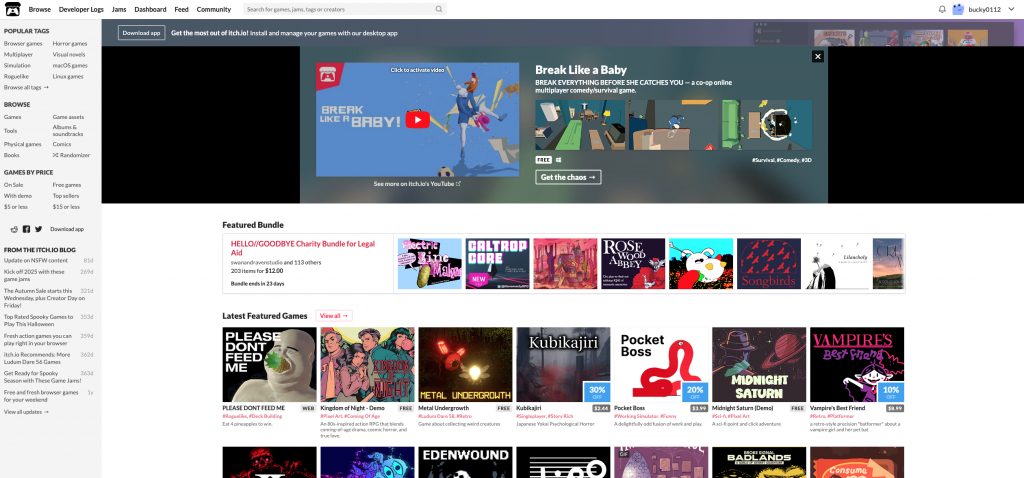This screenshot has height=478, width=1024.
Task: Browse Physical games category
Action: coord(23,144)
